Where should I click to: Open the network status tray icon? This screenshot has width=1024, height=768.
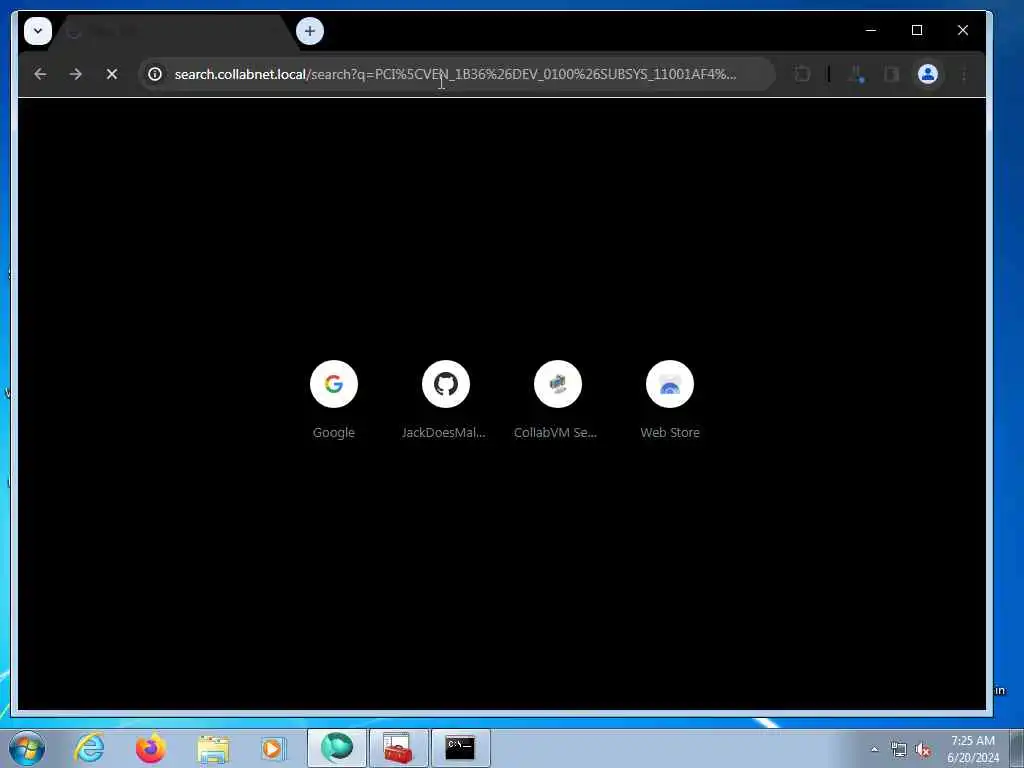[899, 750]
